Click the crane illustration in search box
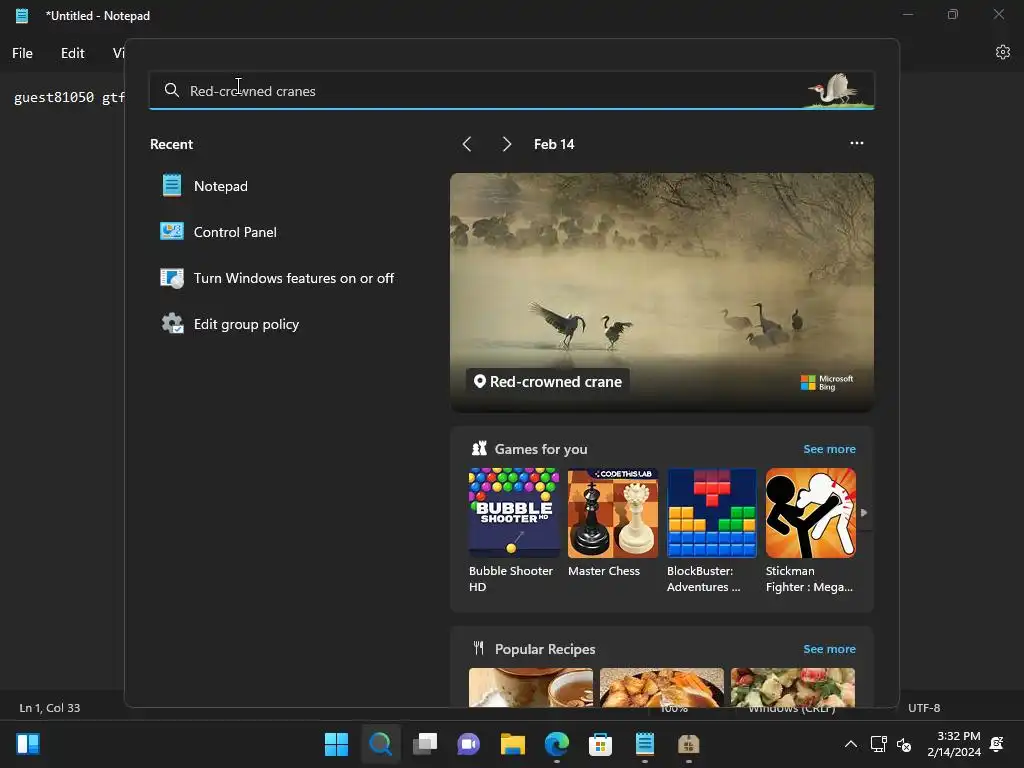 (840, 90)
